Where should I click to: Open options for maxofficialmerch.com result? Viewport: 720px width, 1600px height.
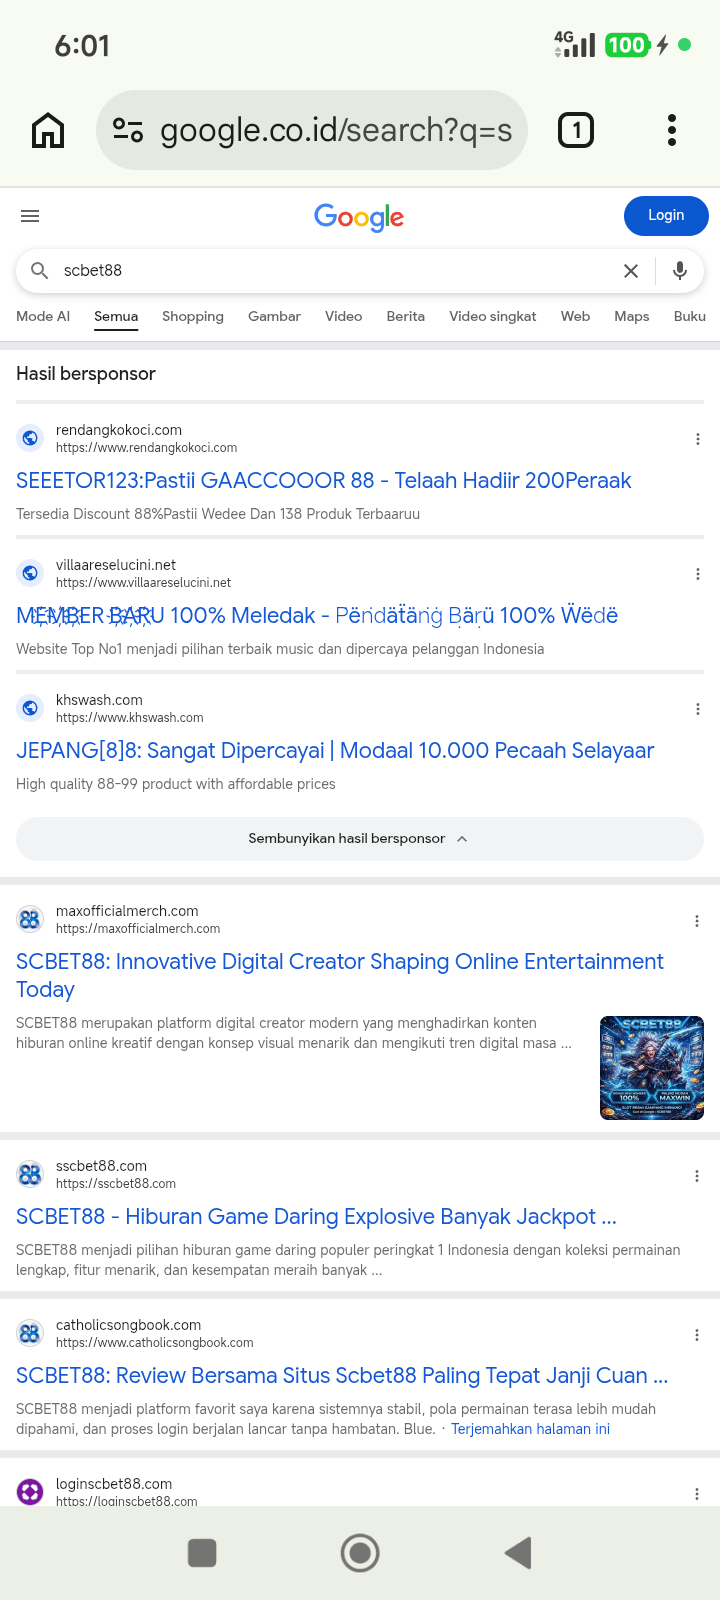click(697, 921)
